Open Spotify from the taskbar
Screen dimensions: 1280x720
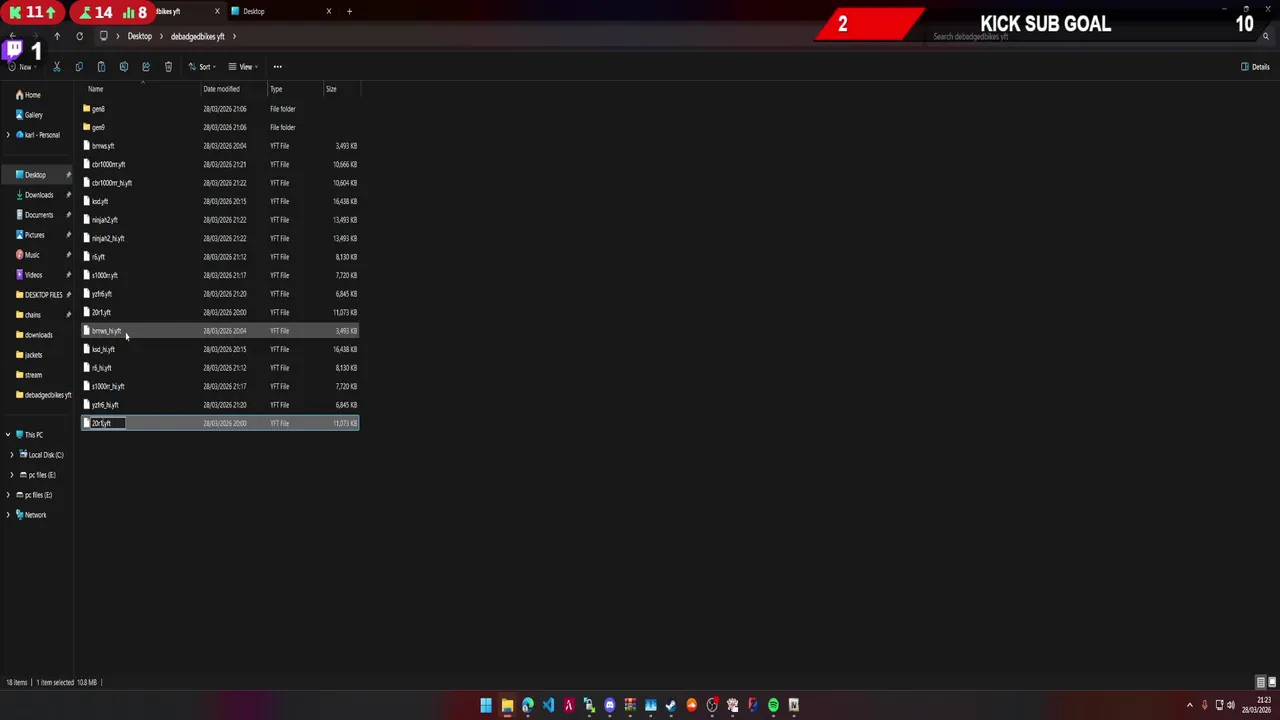773,705
